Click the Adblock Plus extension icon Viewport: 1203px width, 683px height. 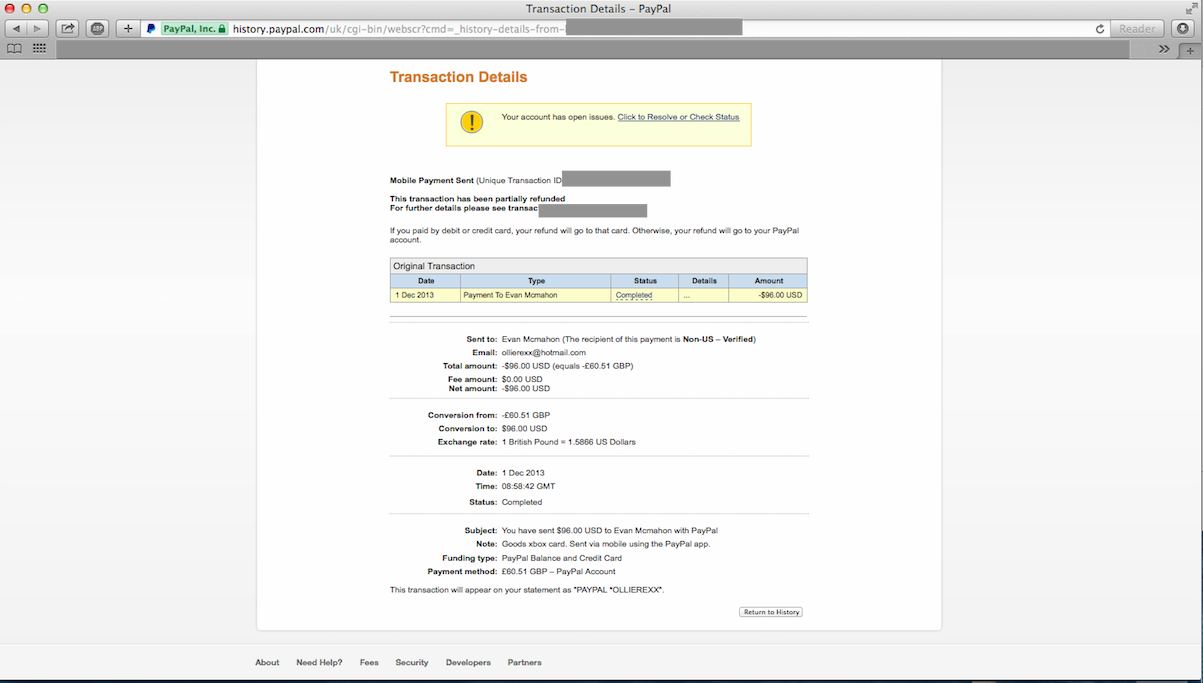click(97, 29)
